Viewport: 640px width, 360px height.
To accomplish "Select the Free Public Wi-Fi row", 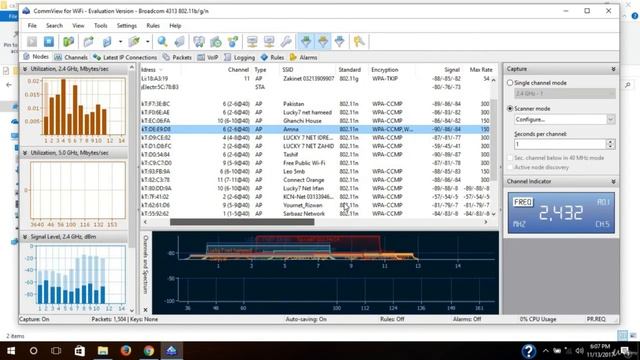I will (x=315, y=163).
